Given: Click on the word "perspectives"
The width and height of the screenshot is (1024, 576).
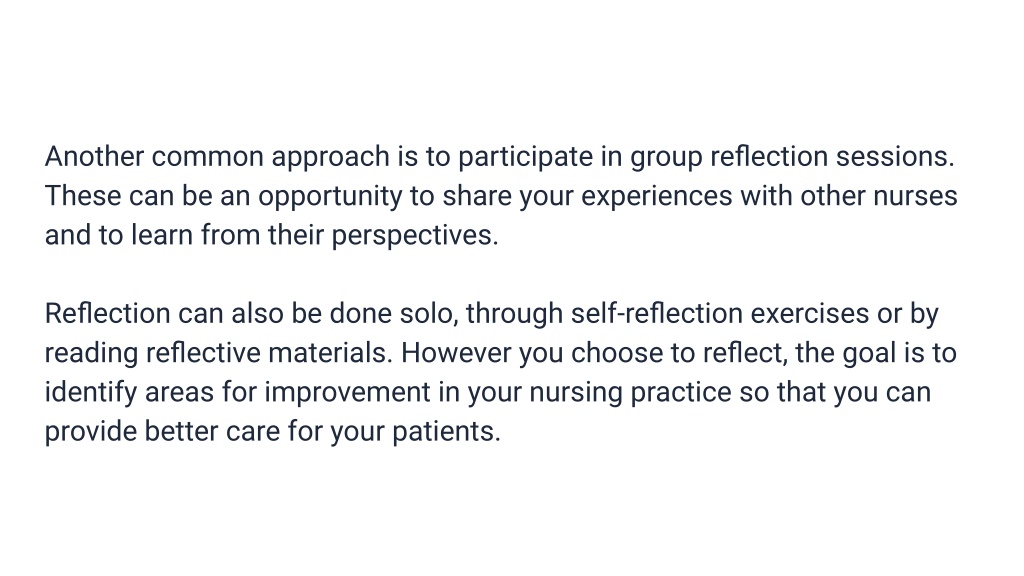Looking at the screenshot, I should 415,236.
